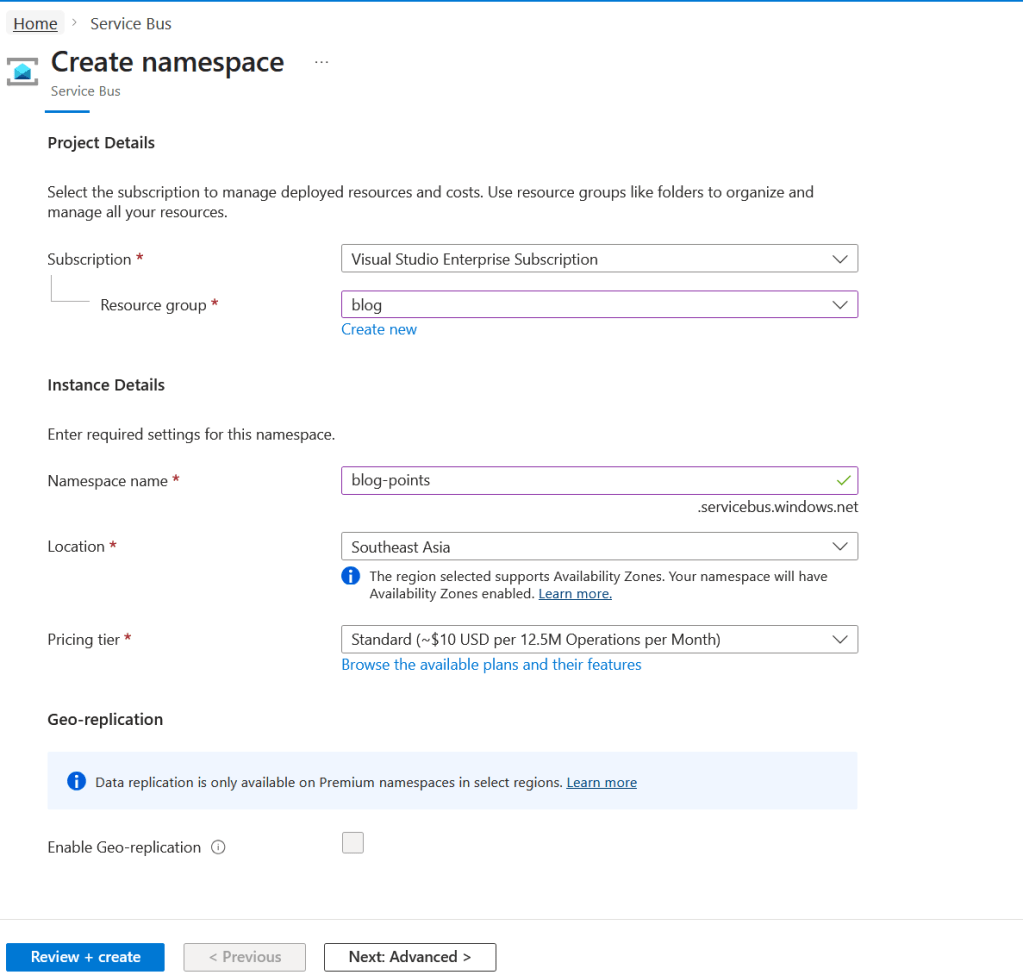The image size is (1023, 975).
Task: Click info icon next to Enable Geo-replication
Action: (218, 847)
